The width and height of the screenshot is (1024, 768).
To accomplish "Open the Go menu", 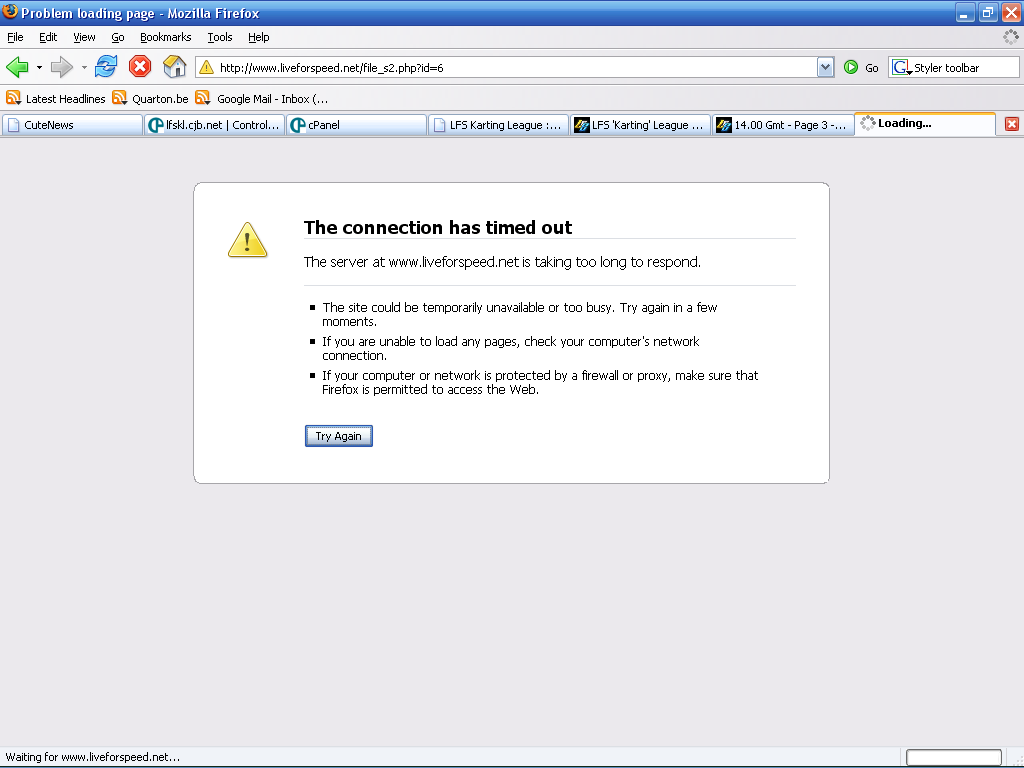I will (118, 37).
